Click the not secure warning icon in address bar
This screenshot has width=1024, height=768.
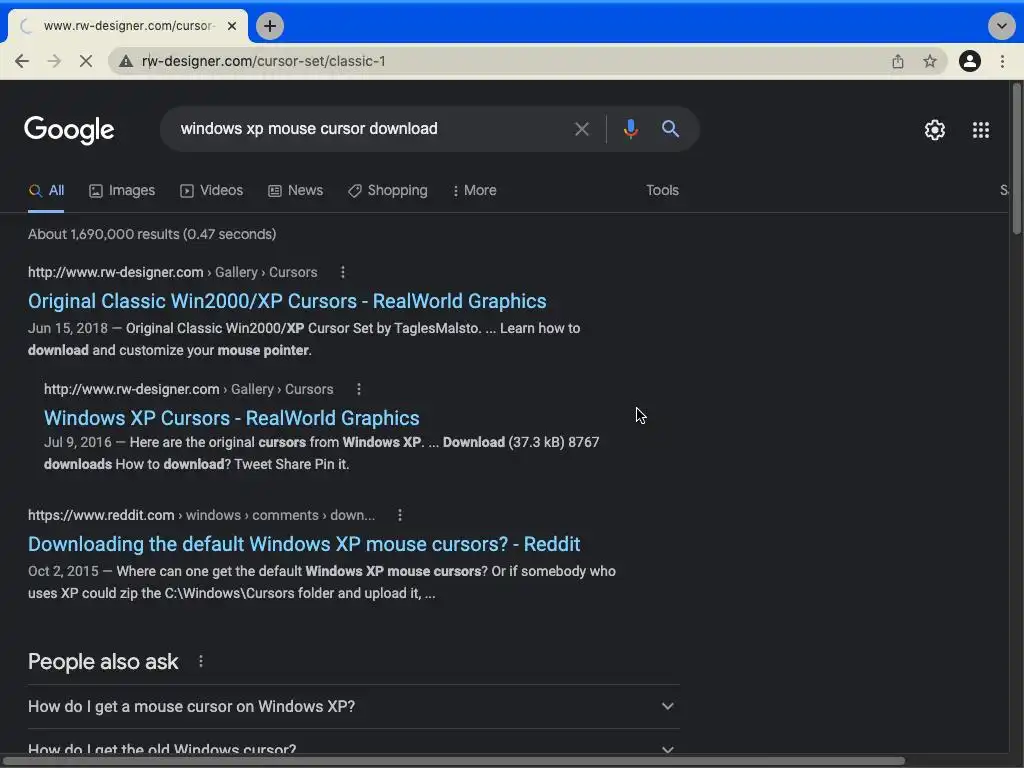(126, 61)
